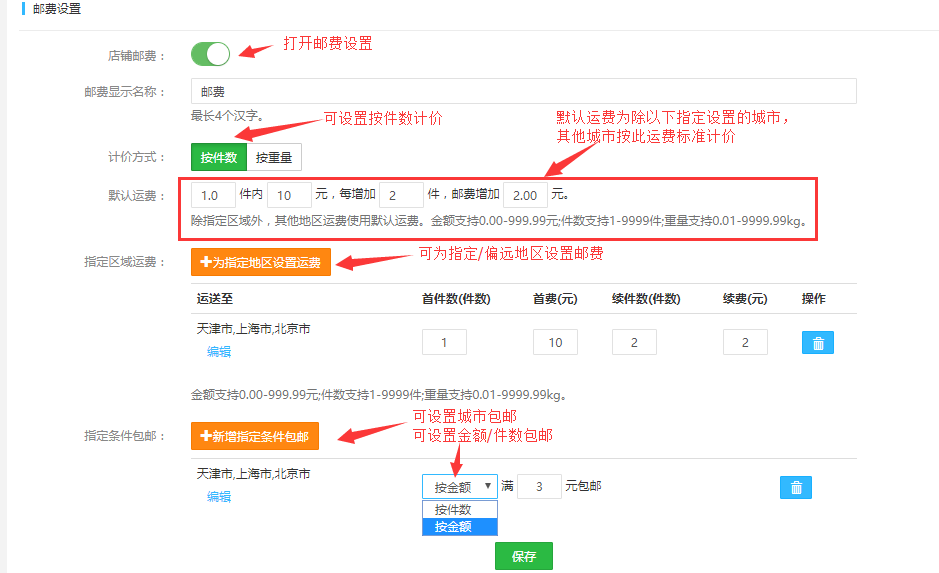Click the 邮费显示名称 text field
This screenshot has width=939, height=573.
[x=523, y=91]
